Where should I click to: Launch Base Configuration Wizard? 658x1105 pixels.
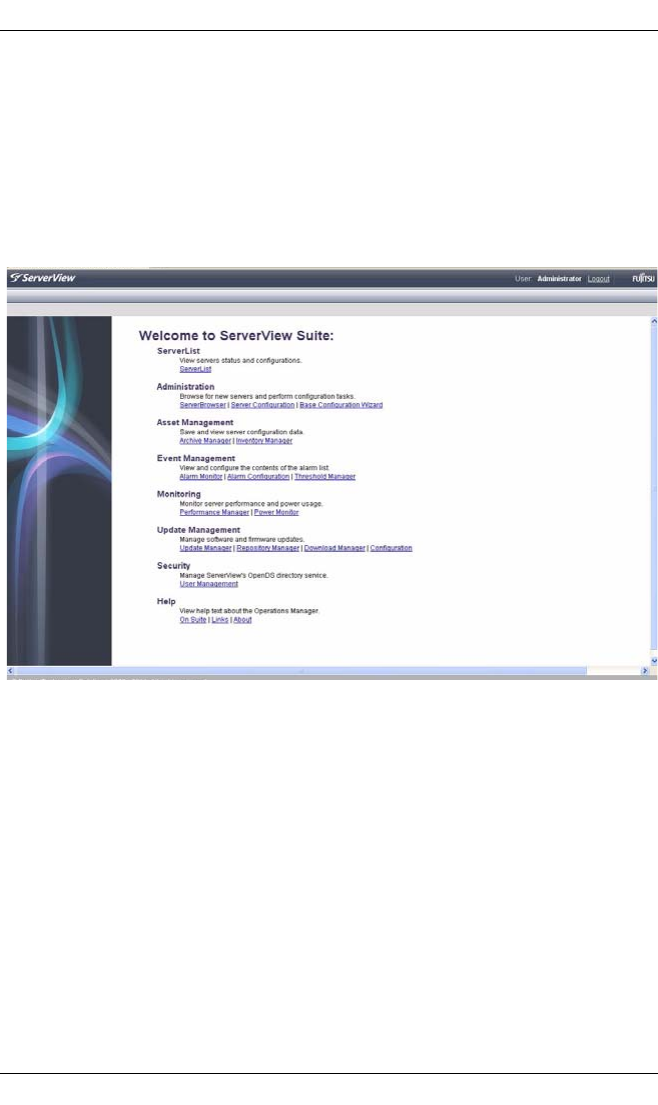pos(341,405)
